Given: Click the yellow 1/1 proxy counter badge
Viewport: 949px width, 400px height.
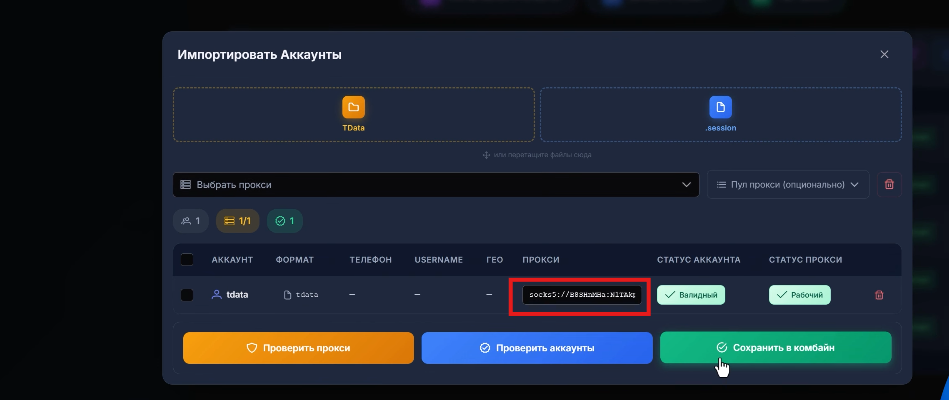Looking at the screenshot, I should pyautogui.click(x=238, y=221).
